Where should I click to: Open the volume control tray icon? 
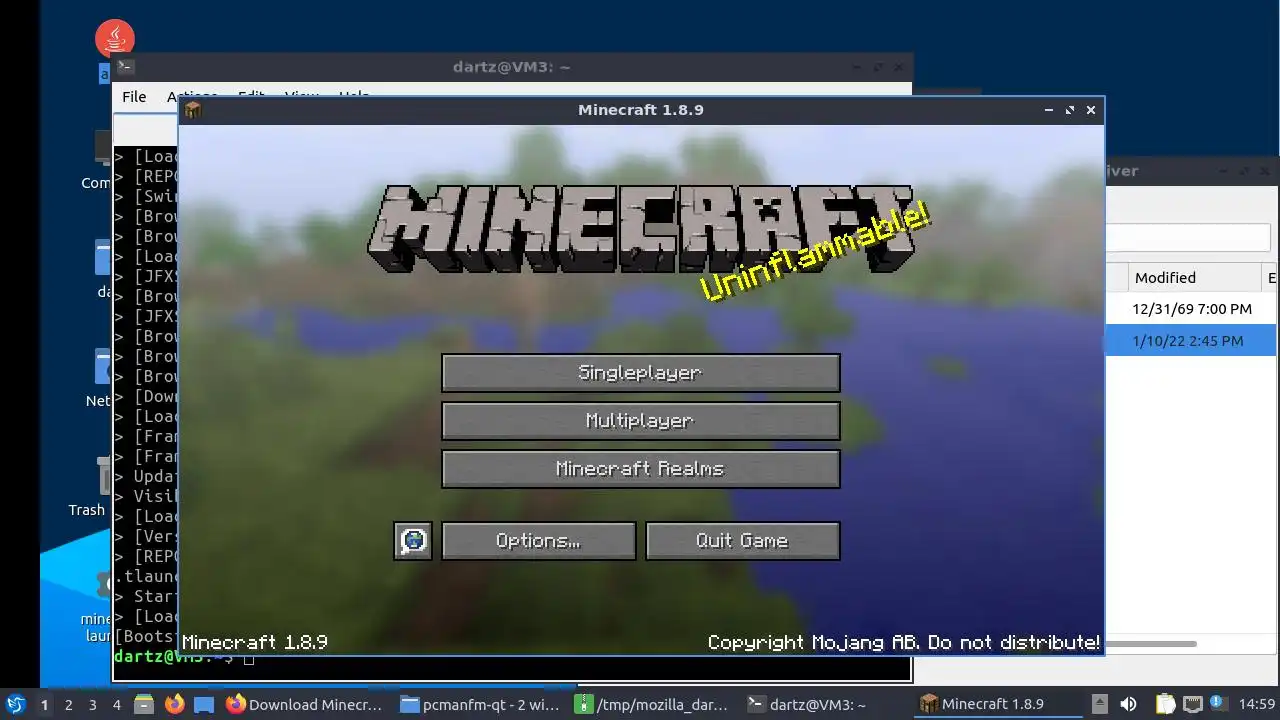tap(1128, 704)
